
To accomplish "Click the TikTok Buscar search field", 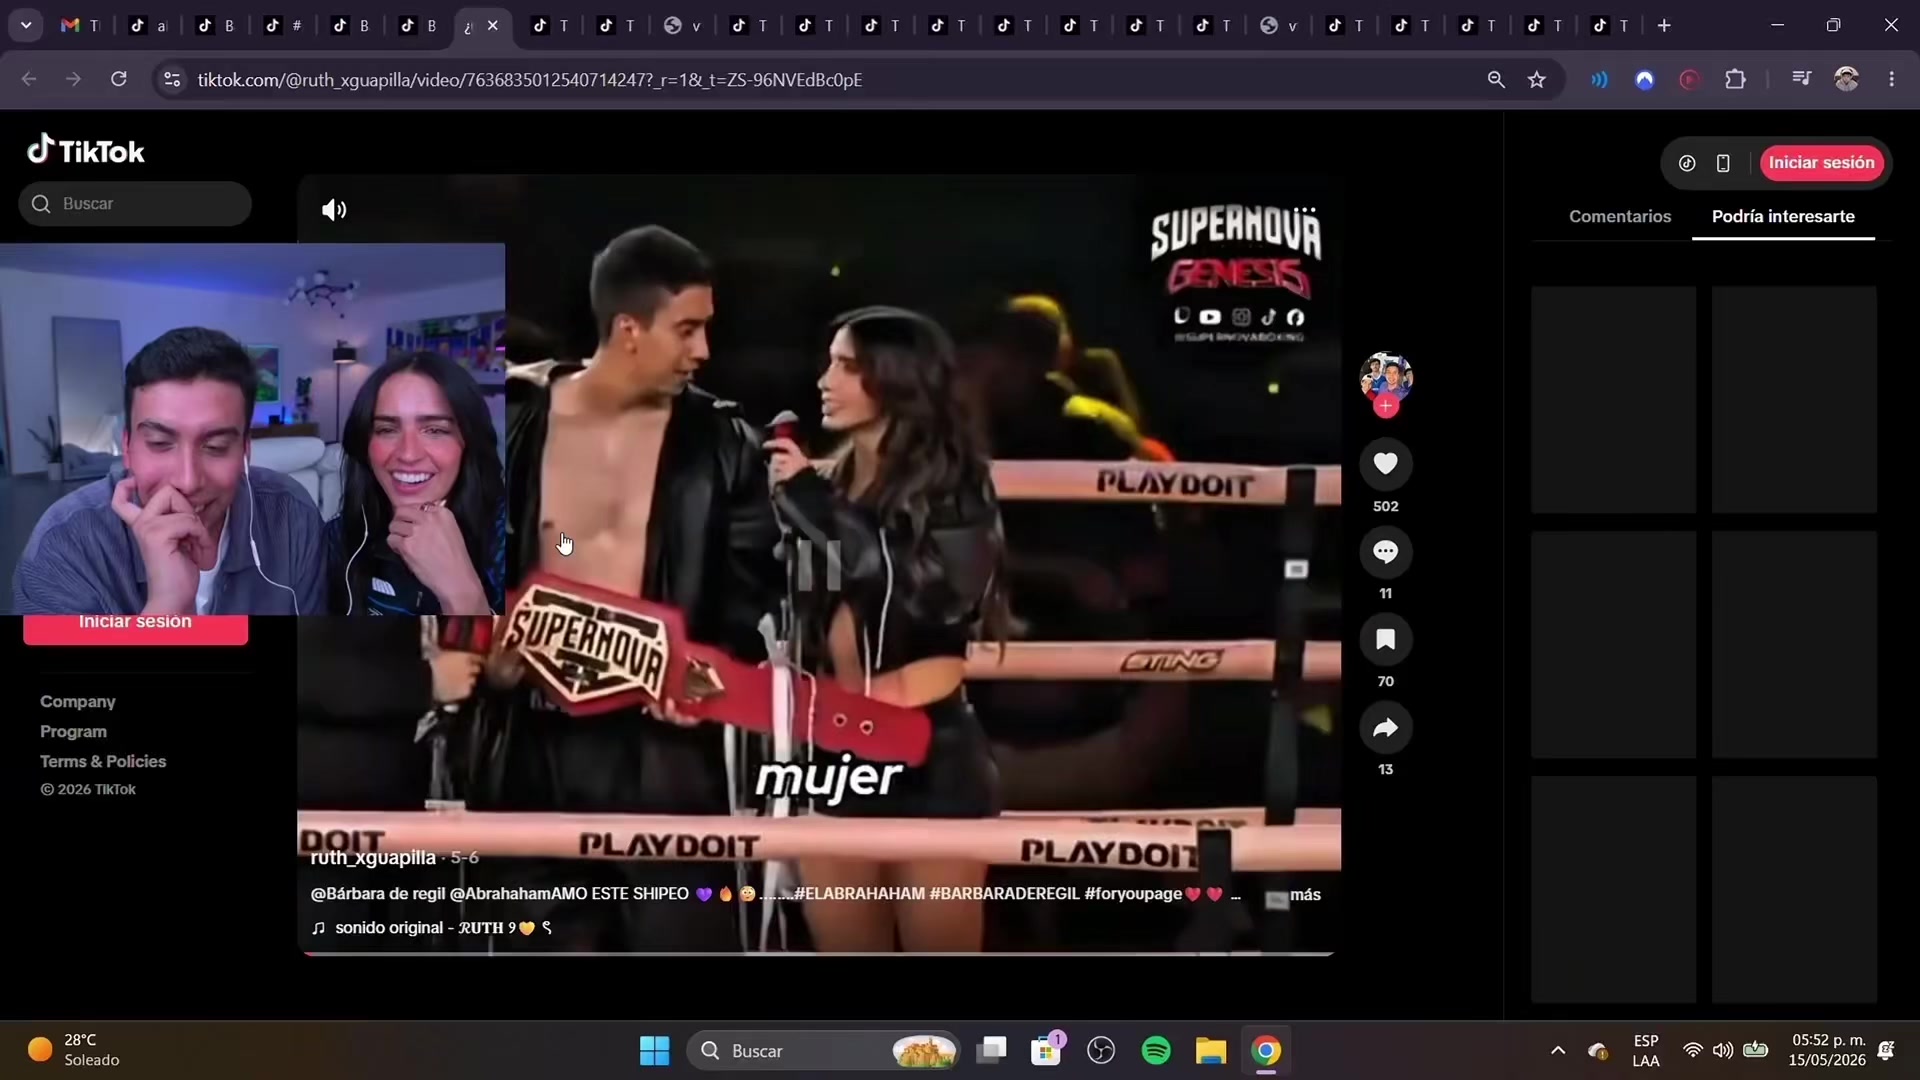I will click(135, 203).
